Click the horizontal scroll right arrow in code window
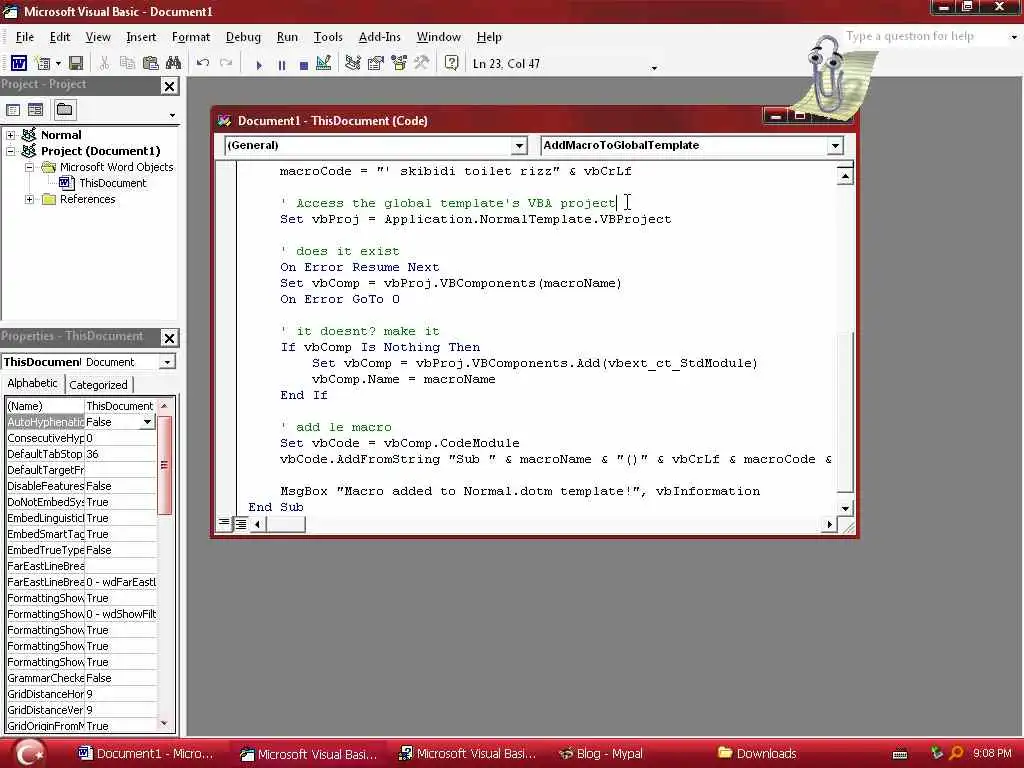The height and width of the screenshot is (768, 1024). point(829,524)
